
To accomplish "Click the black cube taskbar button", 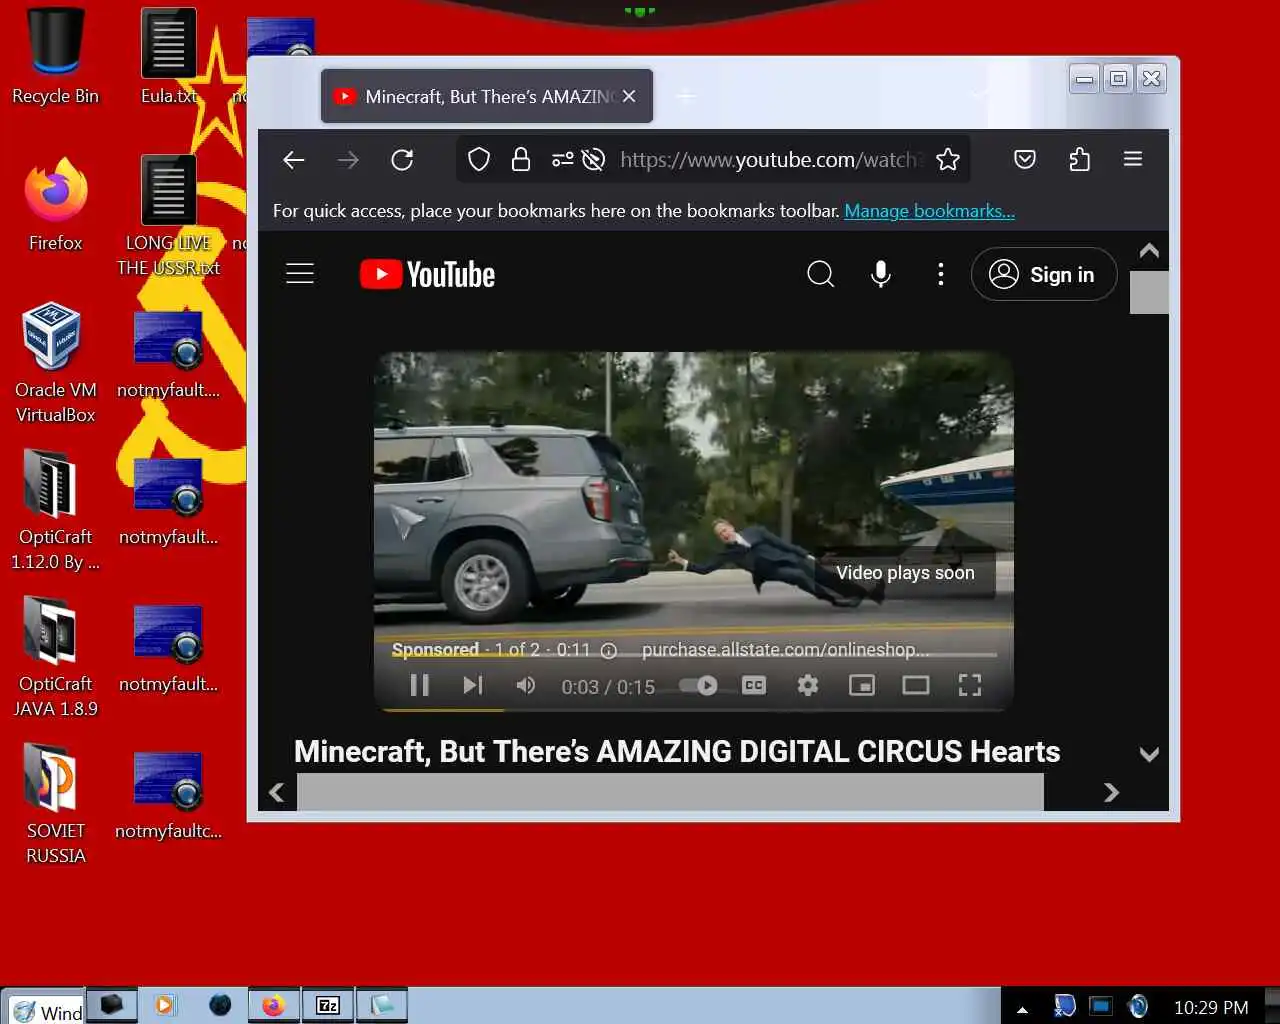I will pos(112,1005).
